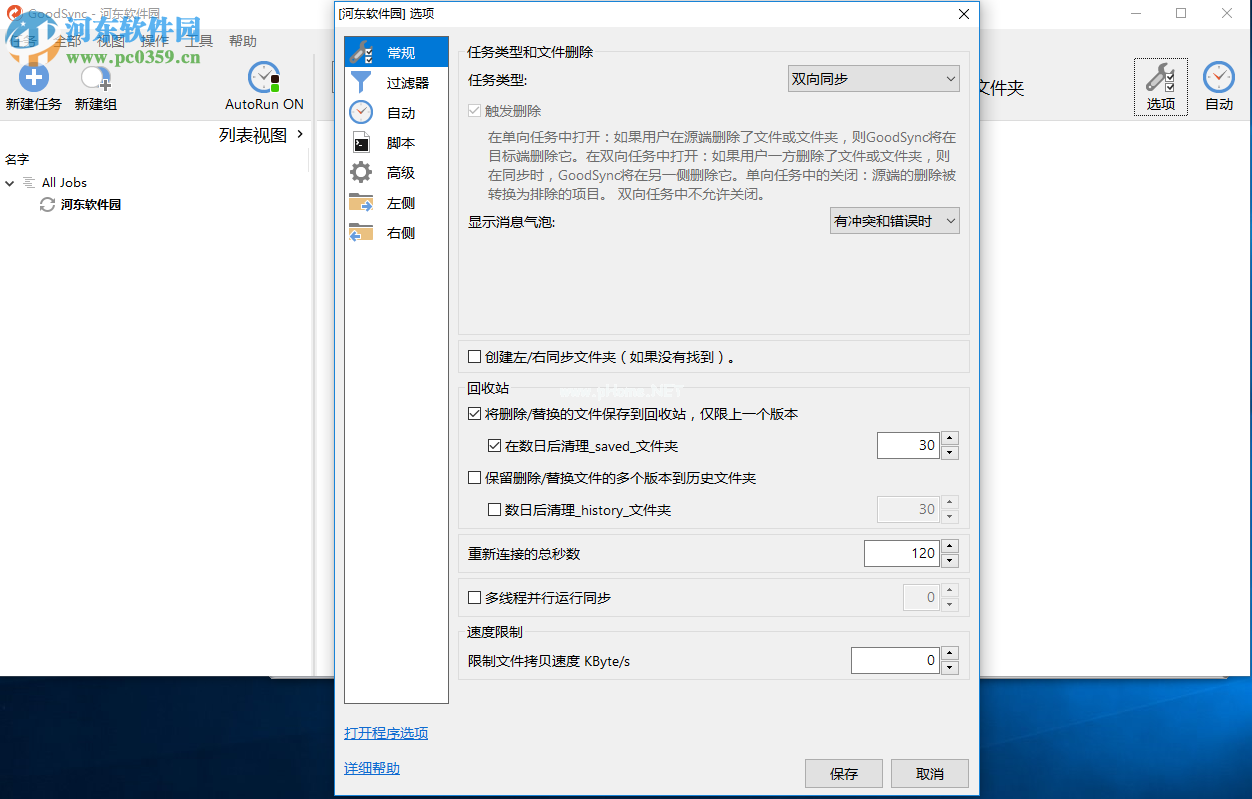Click the 自动 toolbar clock icon at right
Screen dimensions: 1252x799
(x=1218, y=78)
